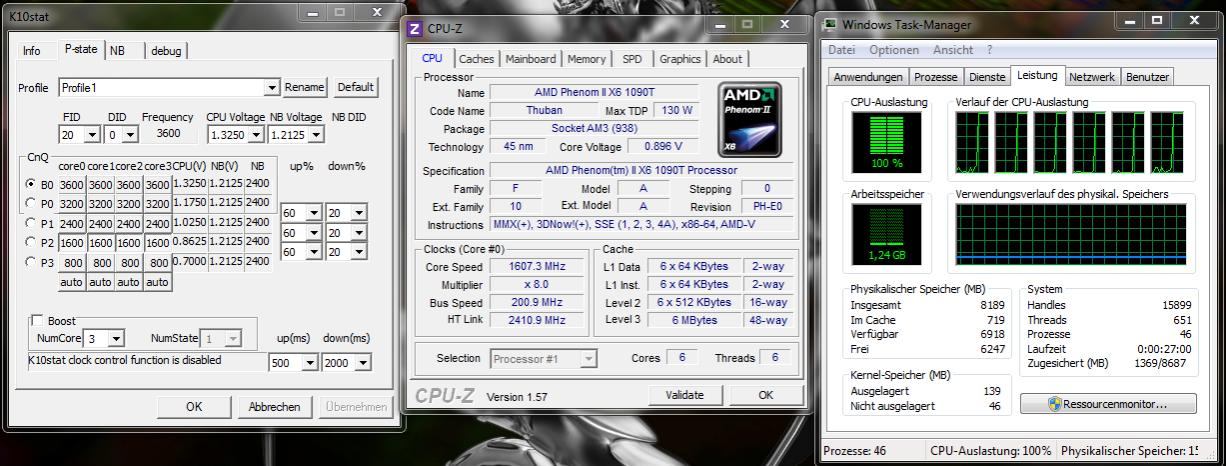Click the CPU-Auslastung: 100% status bar entry

click(x=990, y=451)
